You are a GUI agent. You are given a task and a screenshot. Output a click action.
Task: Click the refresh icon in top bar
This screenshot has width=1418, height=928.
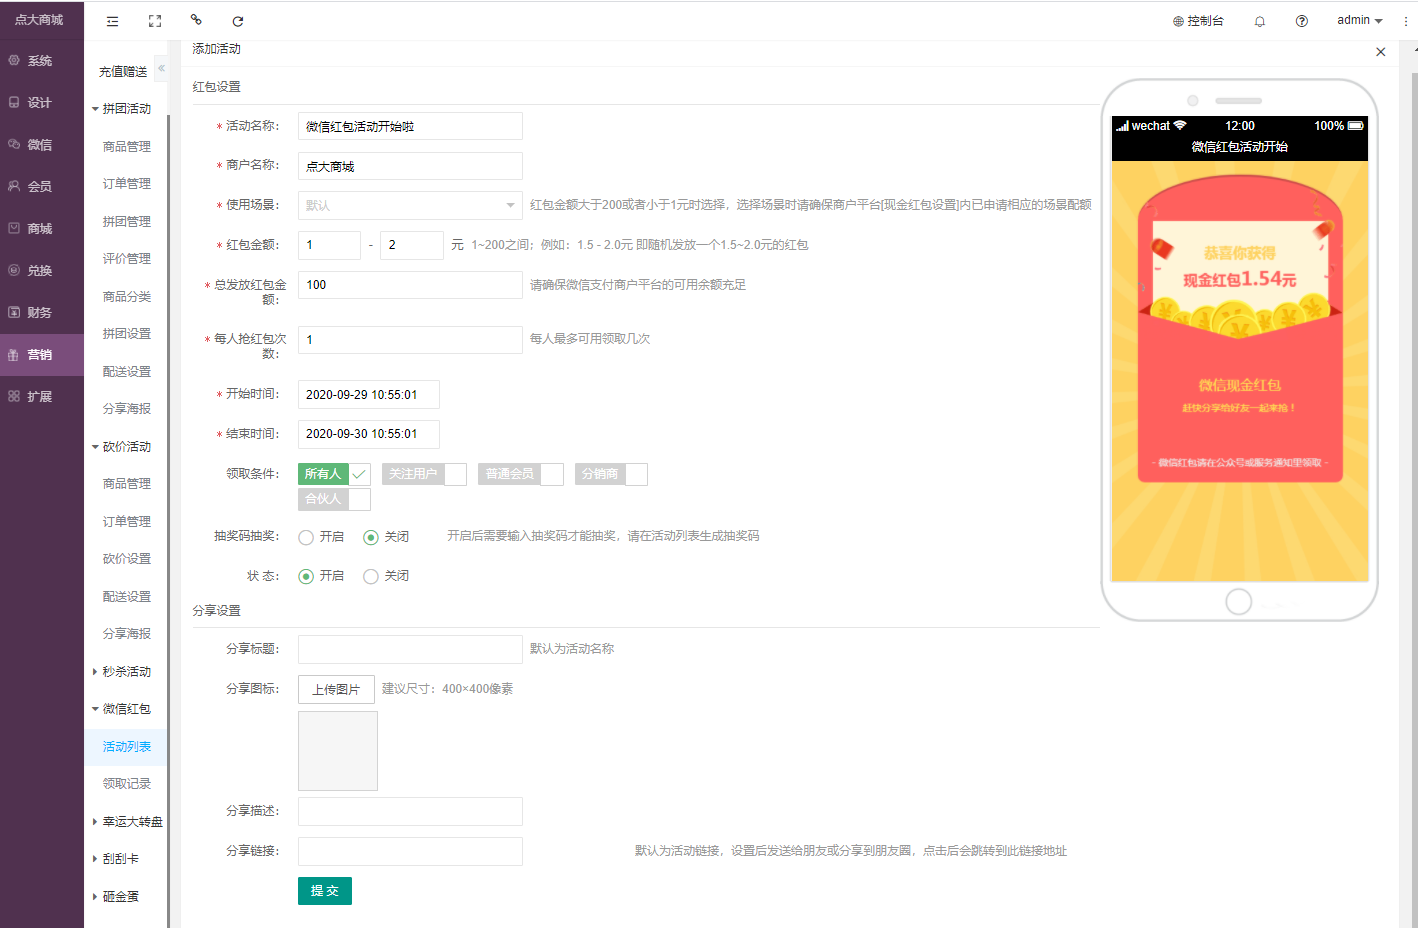pos(238,21)
